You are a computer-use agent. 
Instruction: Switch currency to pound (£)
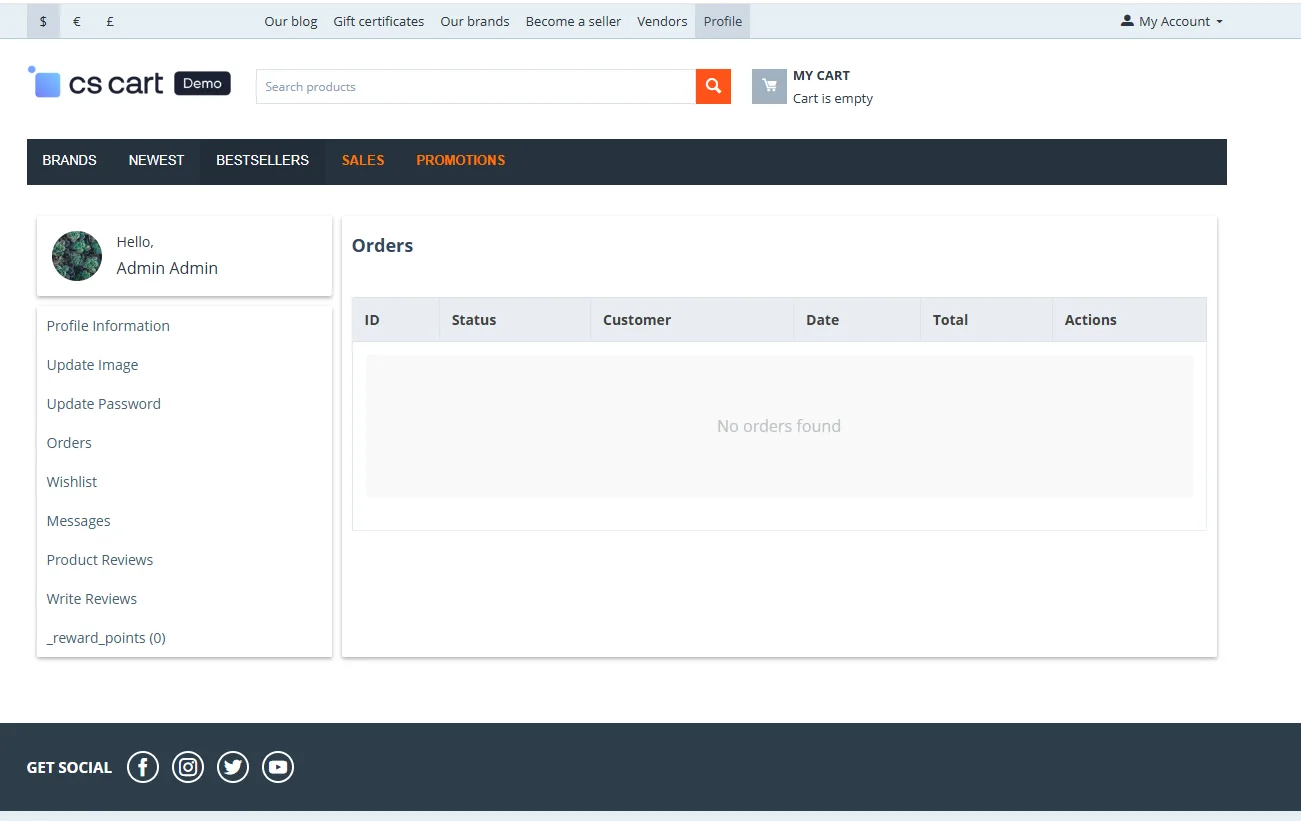pyautogui.click(x=110, y=21)
